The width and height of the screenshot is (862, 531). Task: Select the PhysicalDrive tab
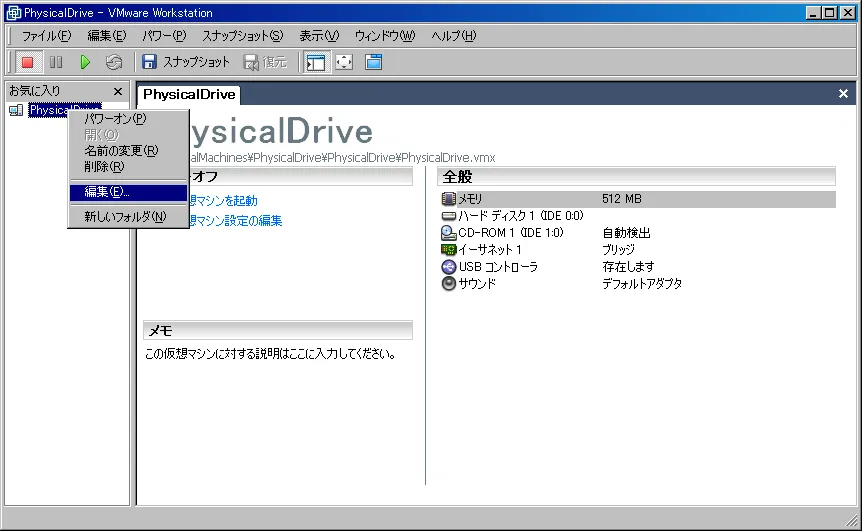pyautogui.click(x=189, y=95)
